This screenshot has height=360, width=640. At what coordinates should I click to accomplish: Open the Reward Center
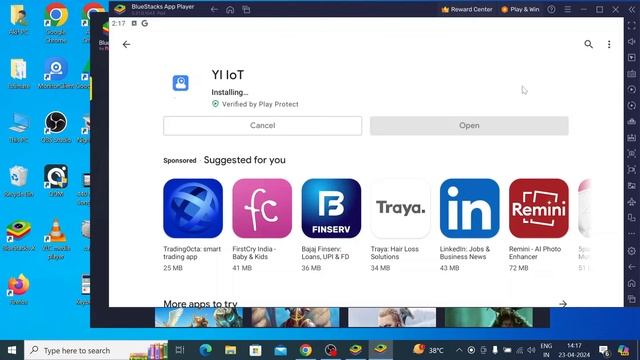coord(467,9)
